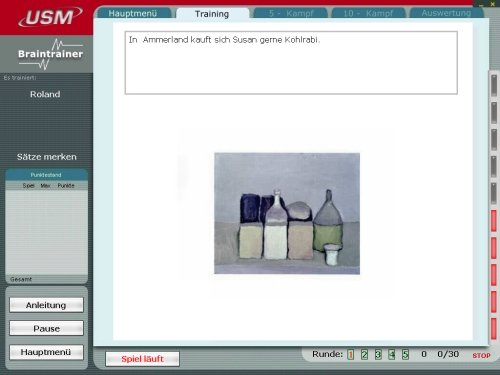500x375 pixels.
Task: Click the still life bottles painting
Action: click(287, 213)
